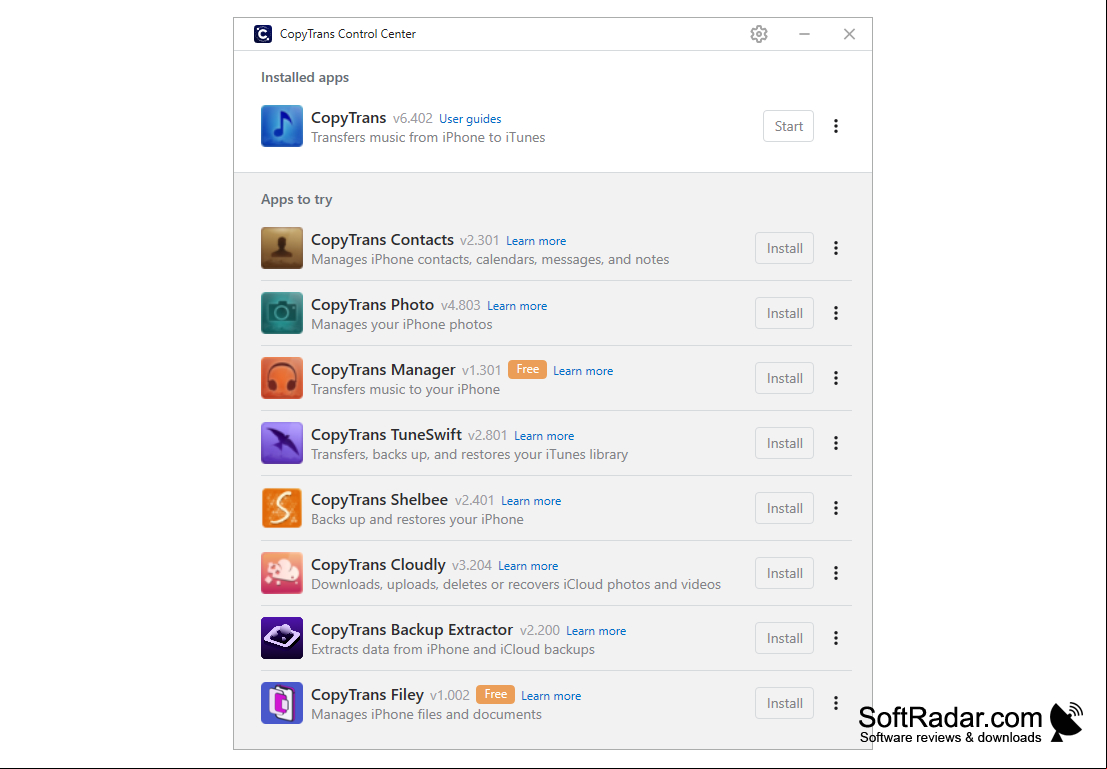Click the Free badge next to CopyTrans Manager

[527, 369]
